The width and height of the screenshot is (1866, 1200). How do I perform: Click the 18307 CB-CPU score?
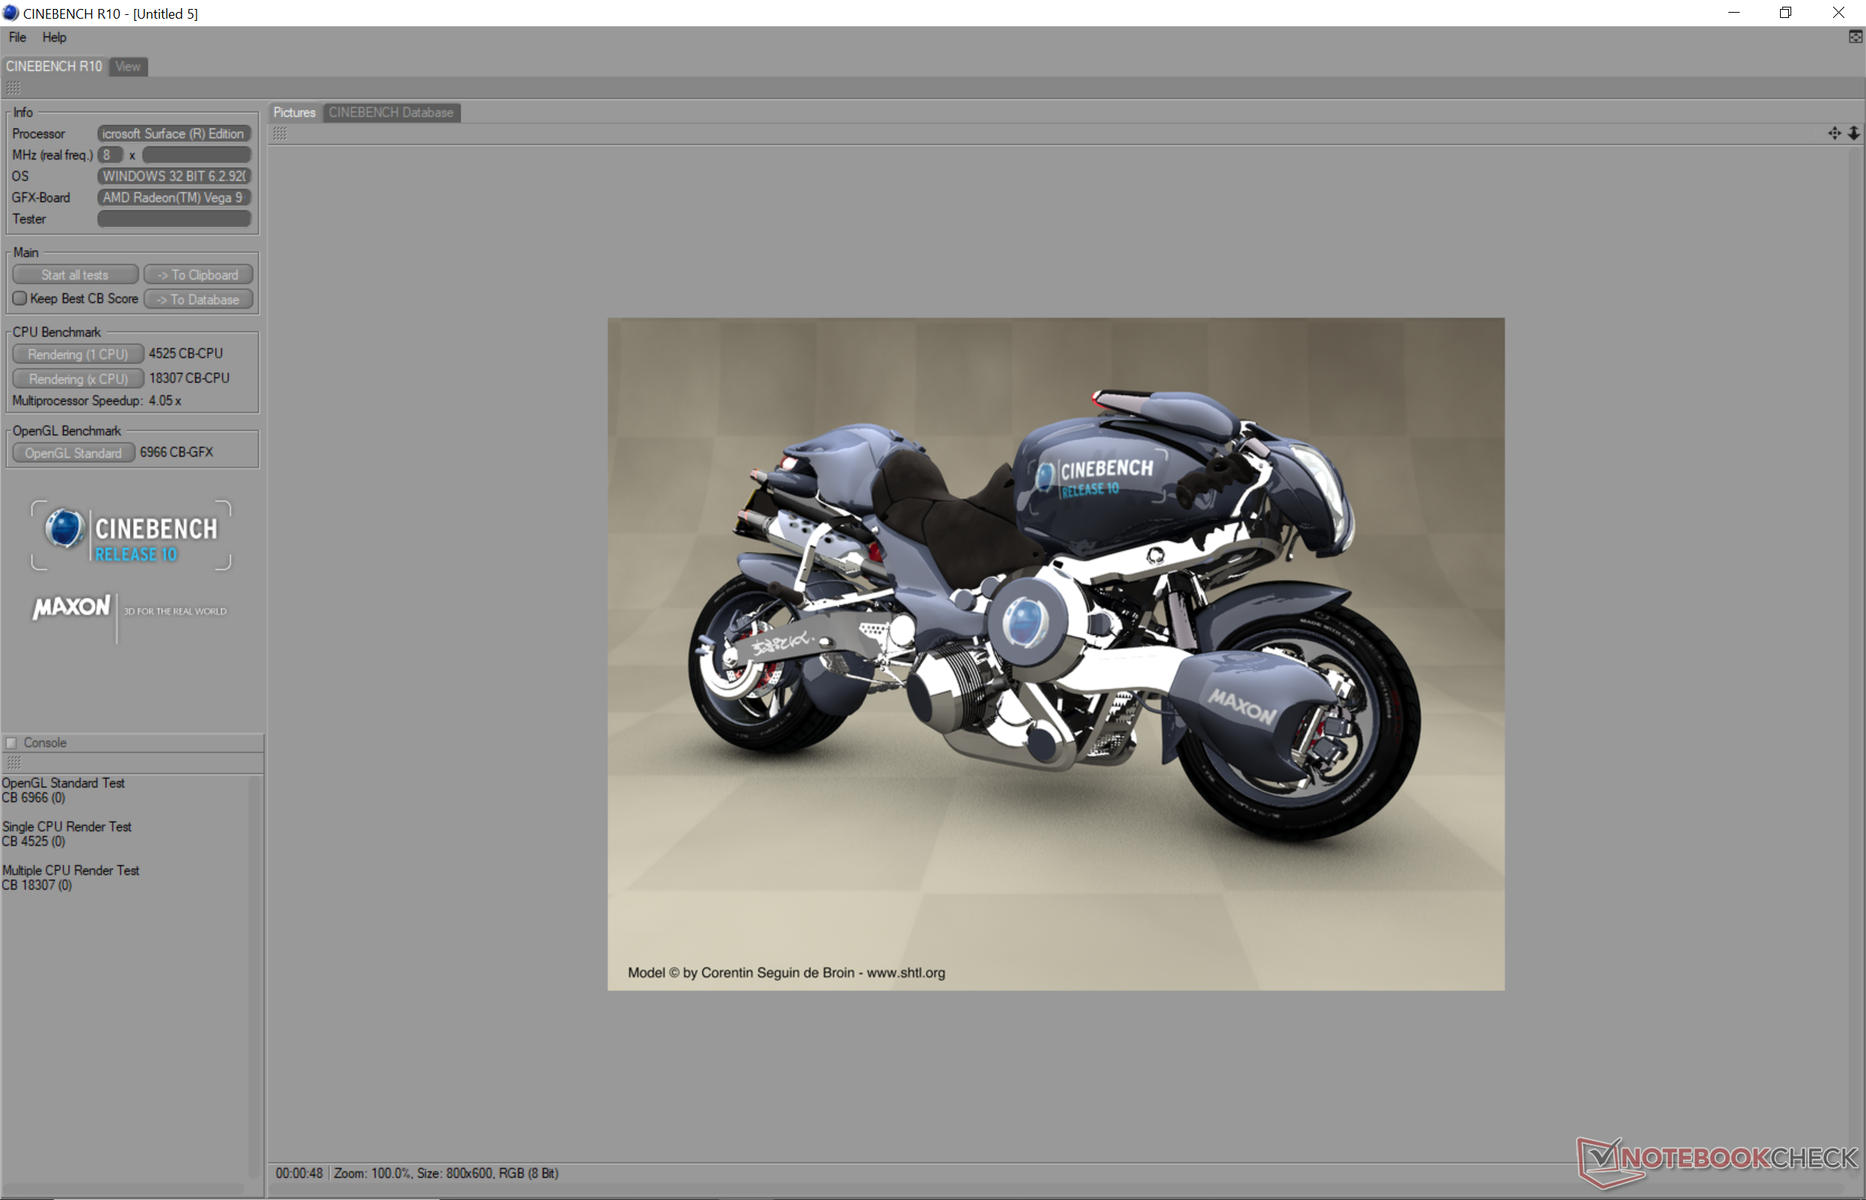tap(189, 378)
